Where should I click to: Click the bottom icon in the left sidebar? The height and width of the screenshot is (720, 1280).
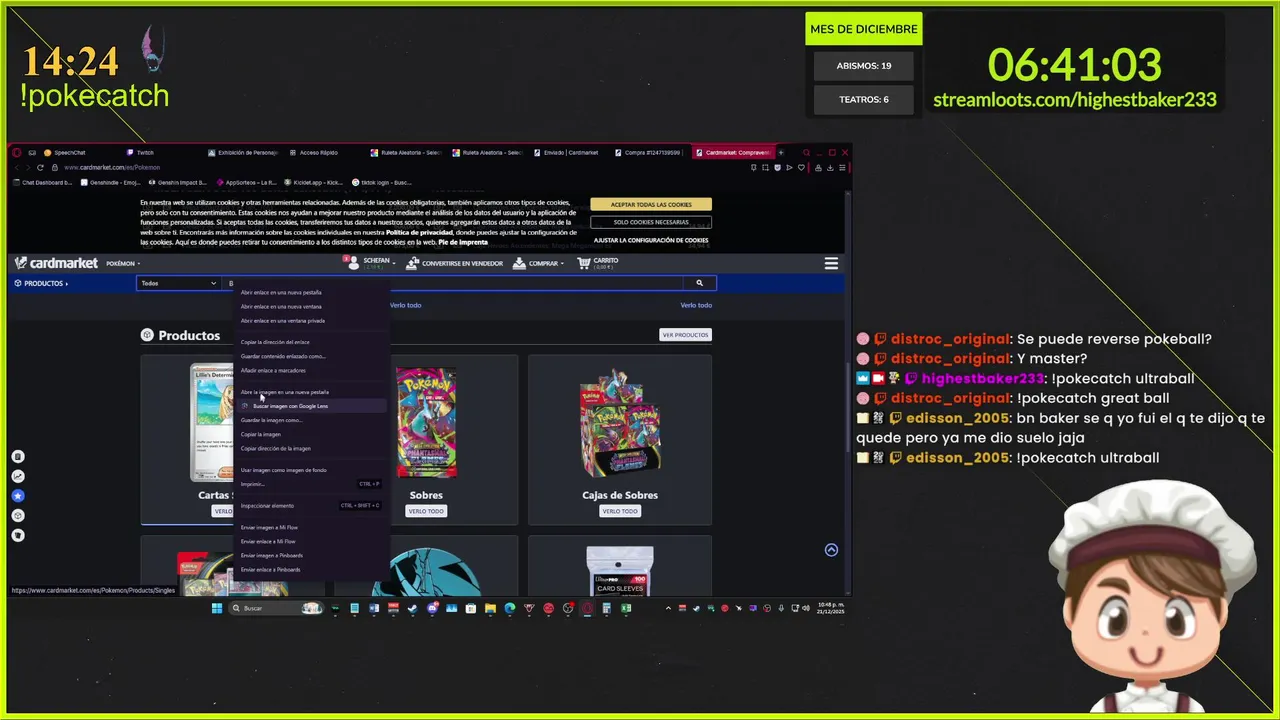17,536
